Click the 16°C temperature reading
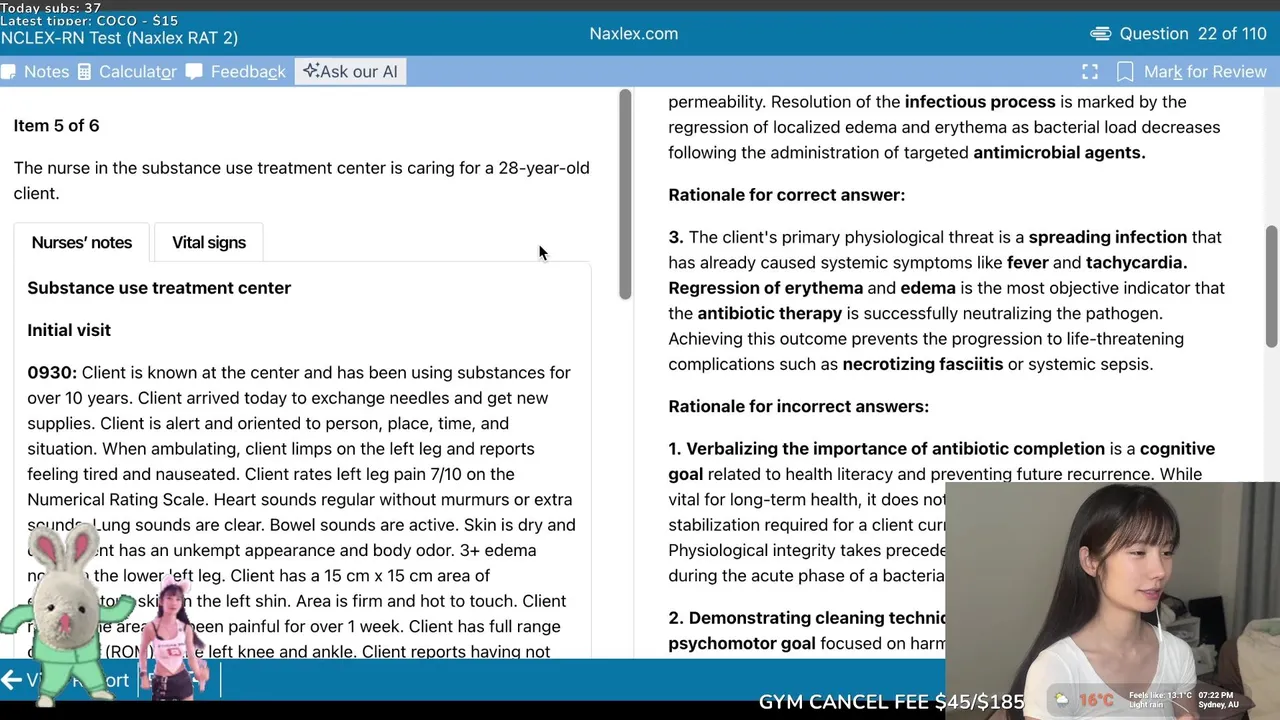Screen dimensions: 1280x720 [x=1096, y=700]
